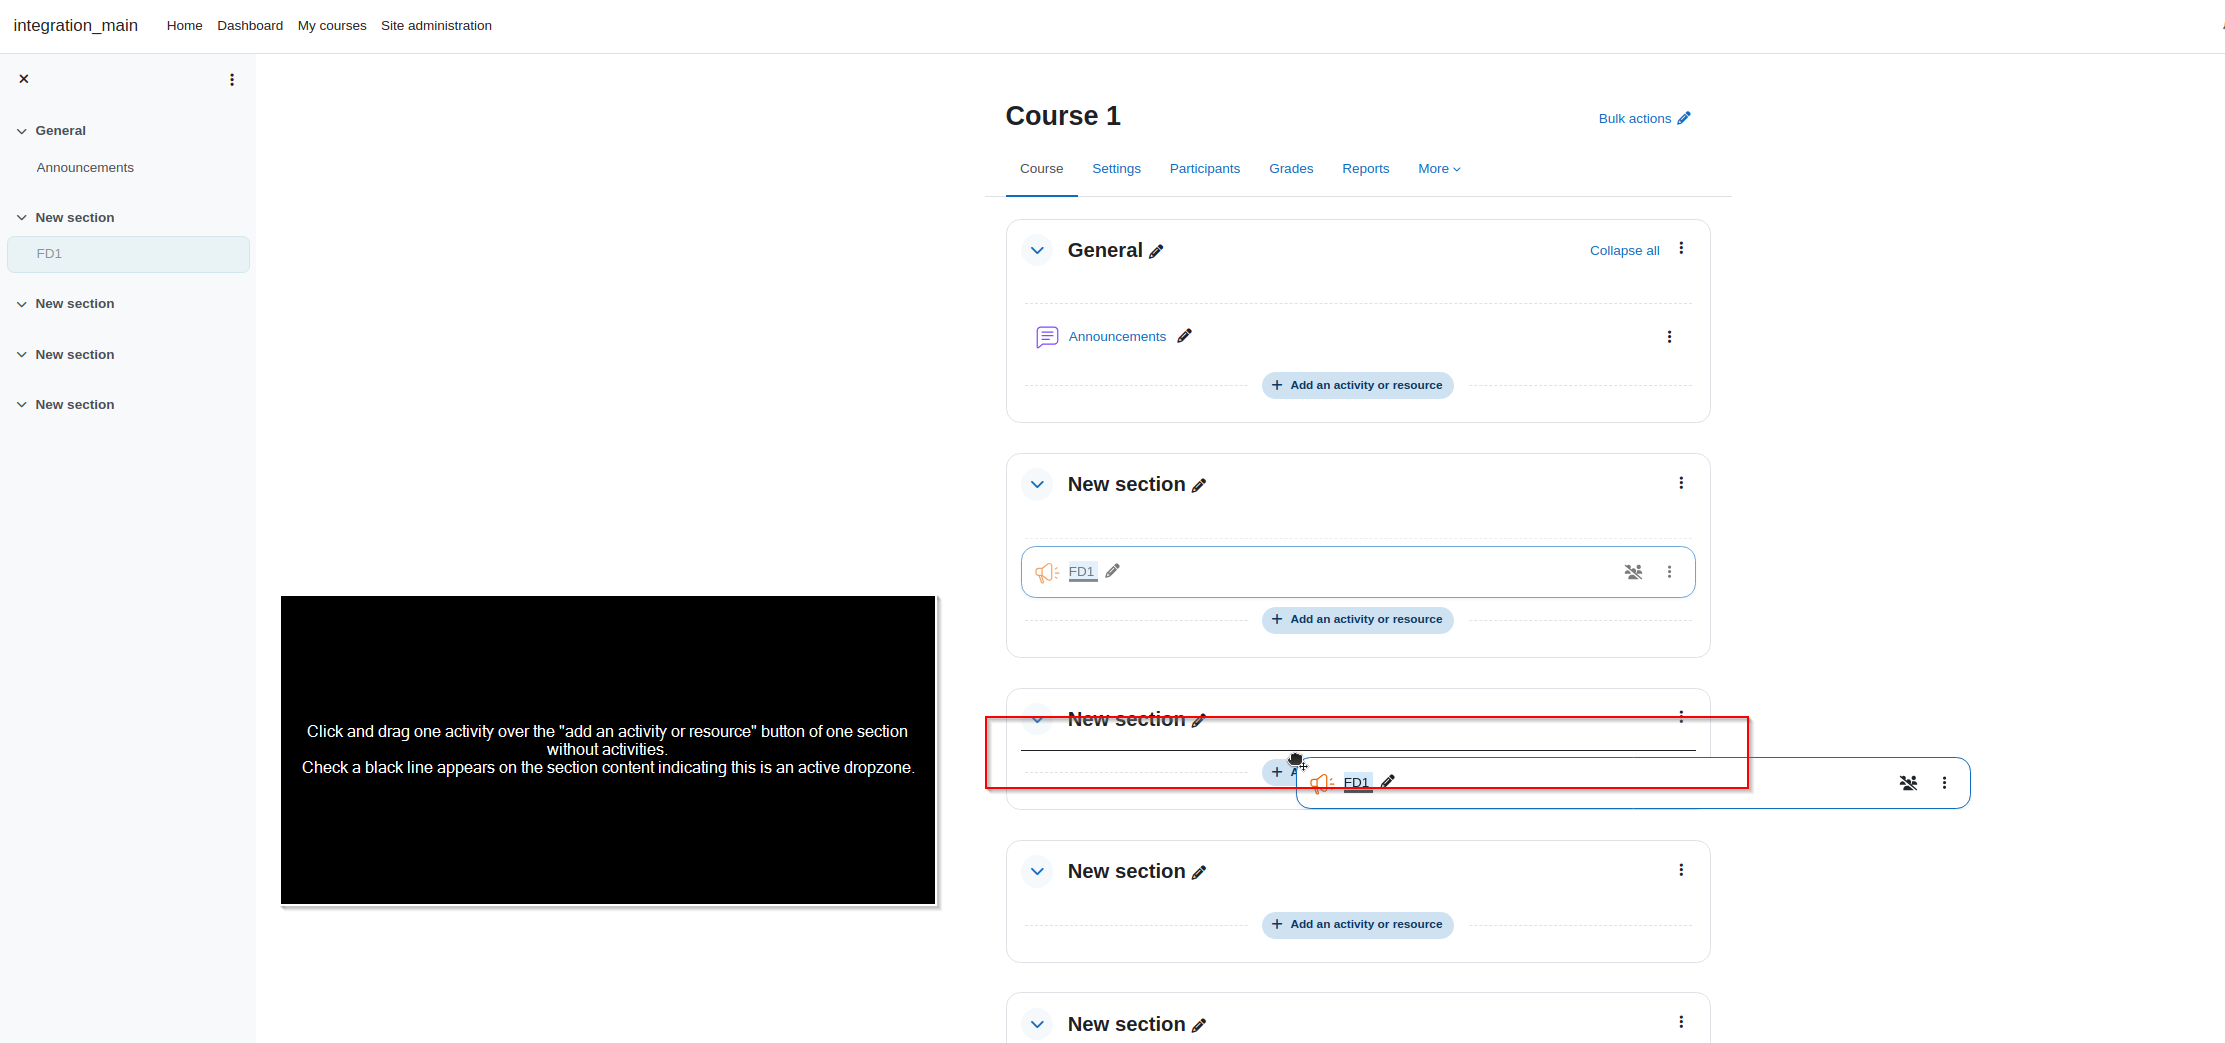
Task: Edit the FD1 title in its section via pencil
Action: point(1112,571)
